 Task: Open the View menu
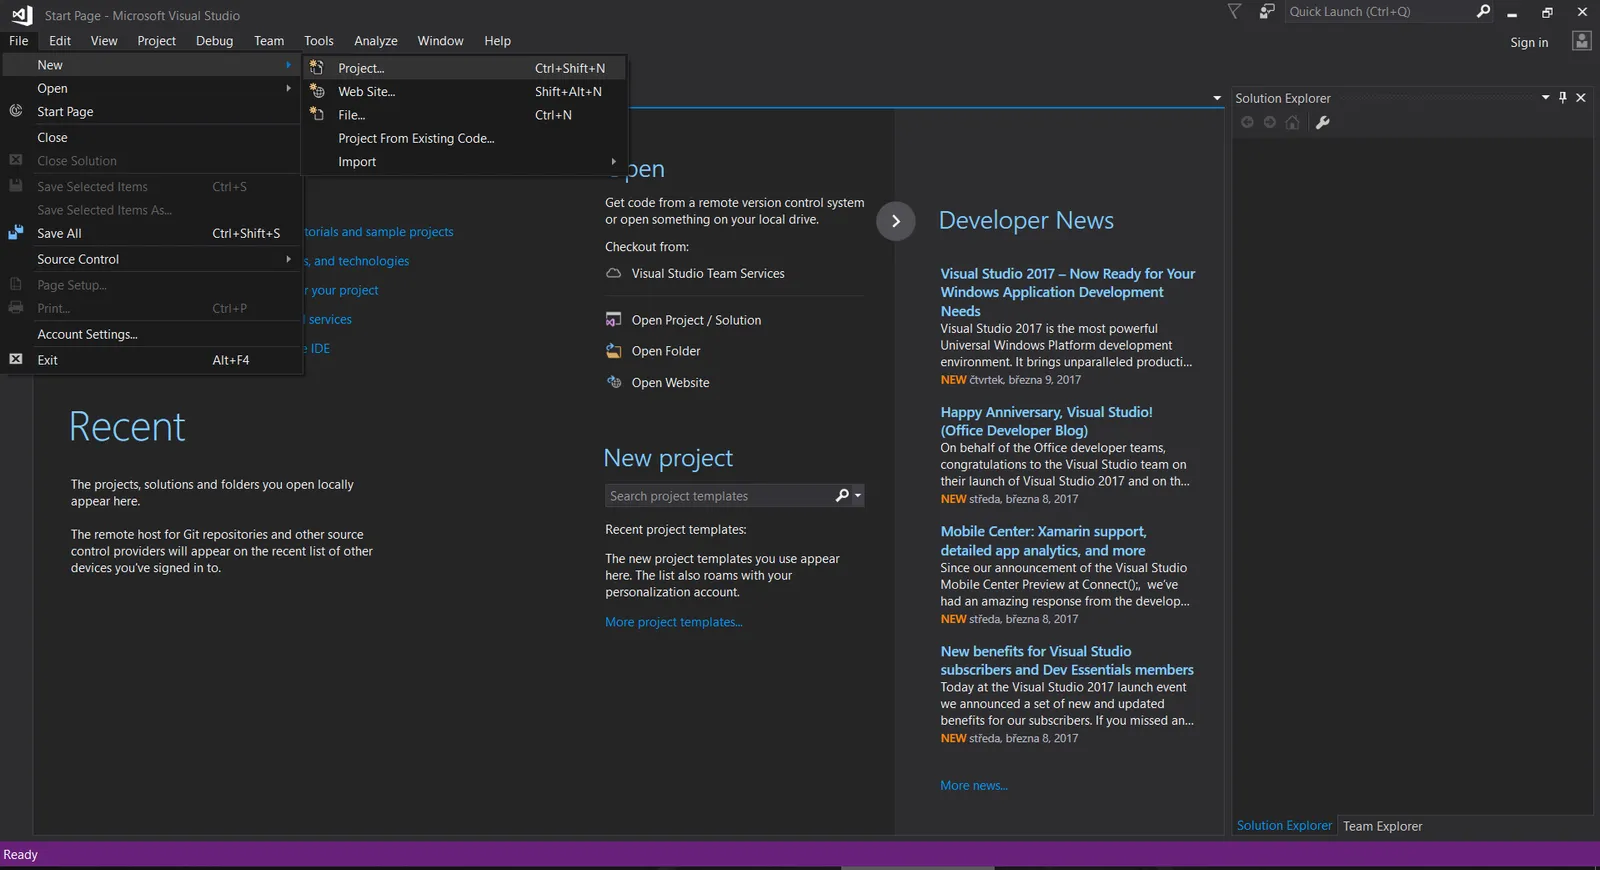pyautogui.click(x=104, y=41)
